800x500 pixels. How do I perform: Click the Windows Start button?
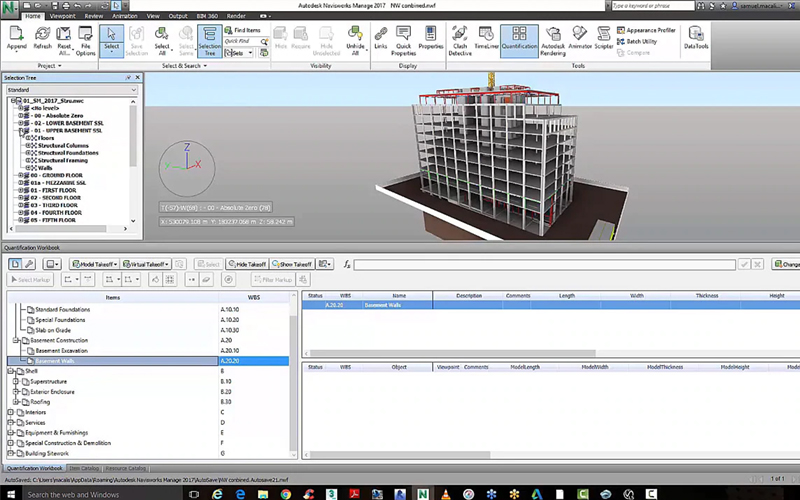pyautogui.click(x=10, y=494)
